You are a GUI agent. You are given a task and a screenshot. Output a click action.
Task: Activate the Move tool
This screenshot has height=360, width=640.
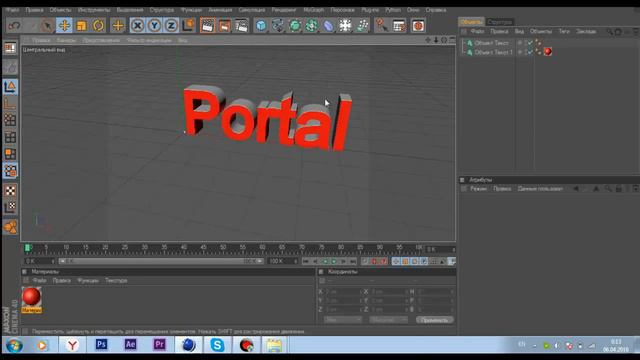click(64, 26)
